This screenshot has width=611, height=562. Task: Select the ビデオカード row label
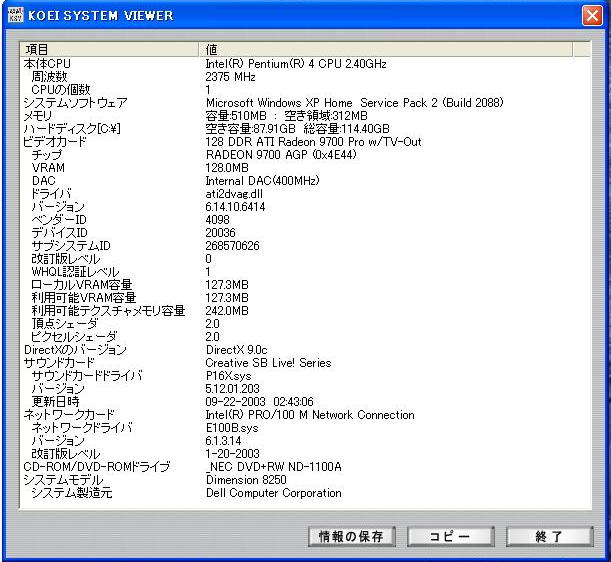55,142
